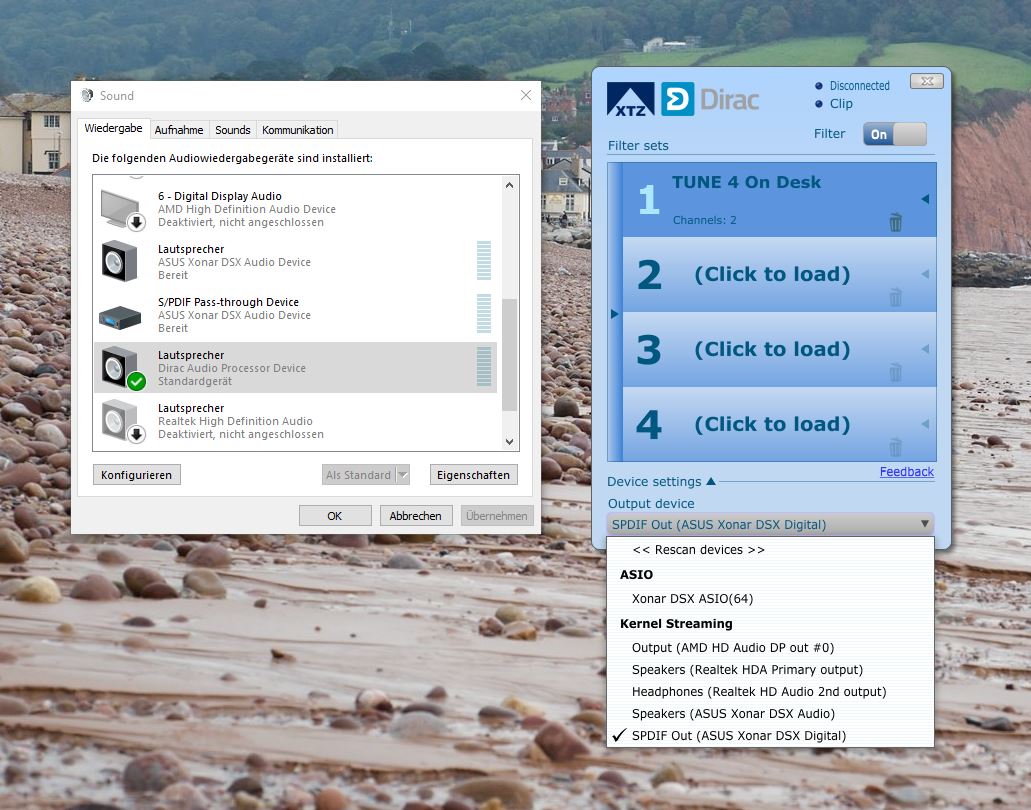The width and height of the screenshot is (1031, 810).
Task: Click trash icon of filter slot 4
Action: coord(896,447)
